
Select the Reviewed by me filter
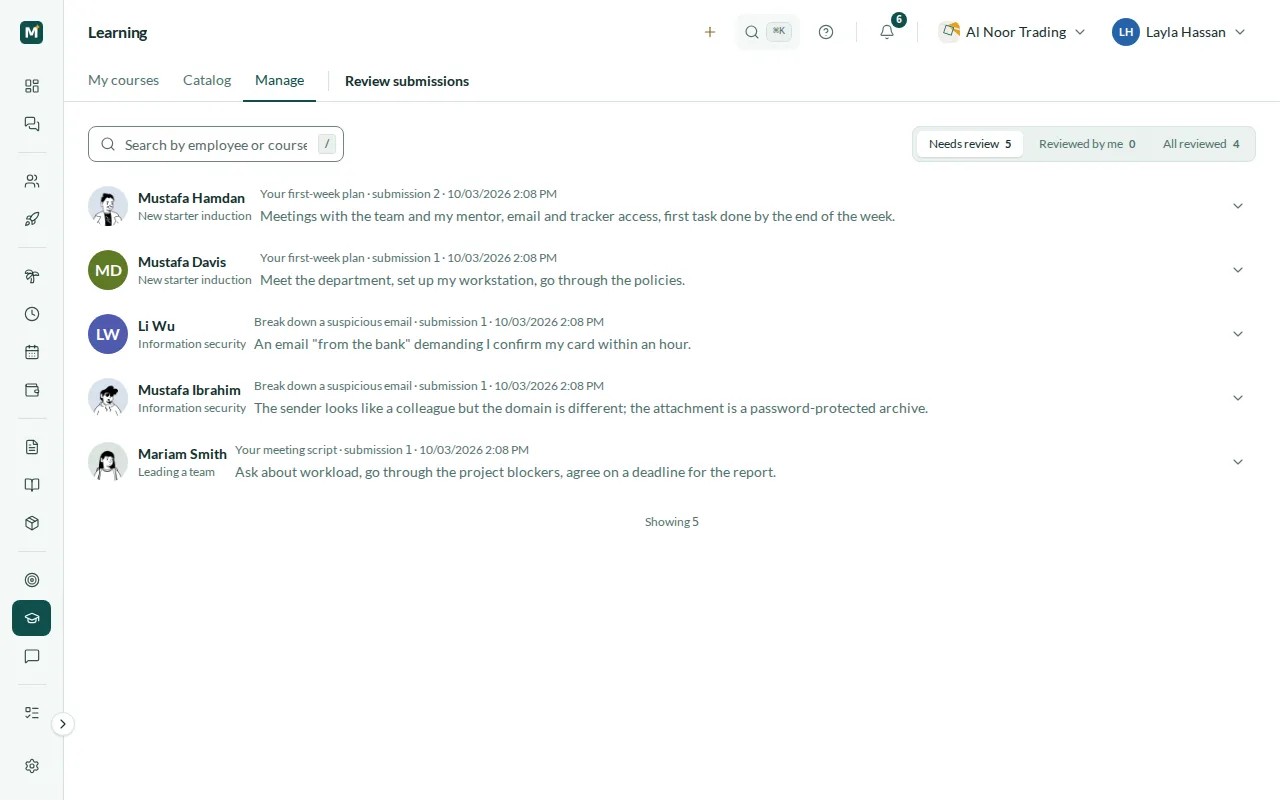1087,144
